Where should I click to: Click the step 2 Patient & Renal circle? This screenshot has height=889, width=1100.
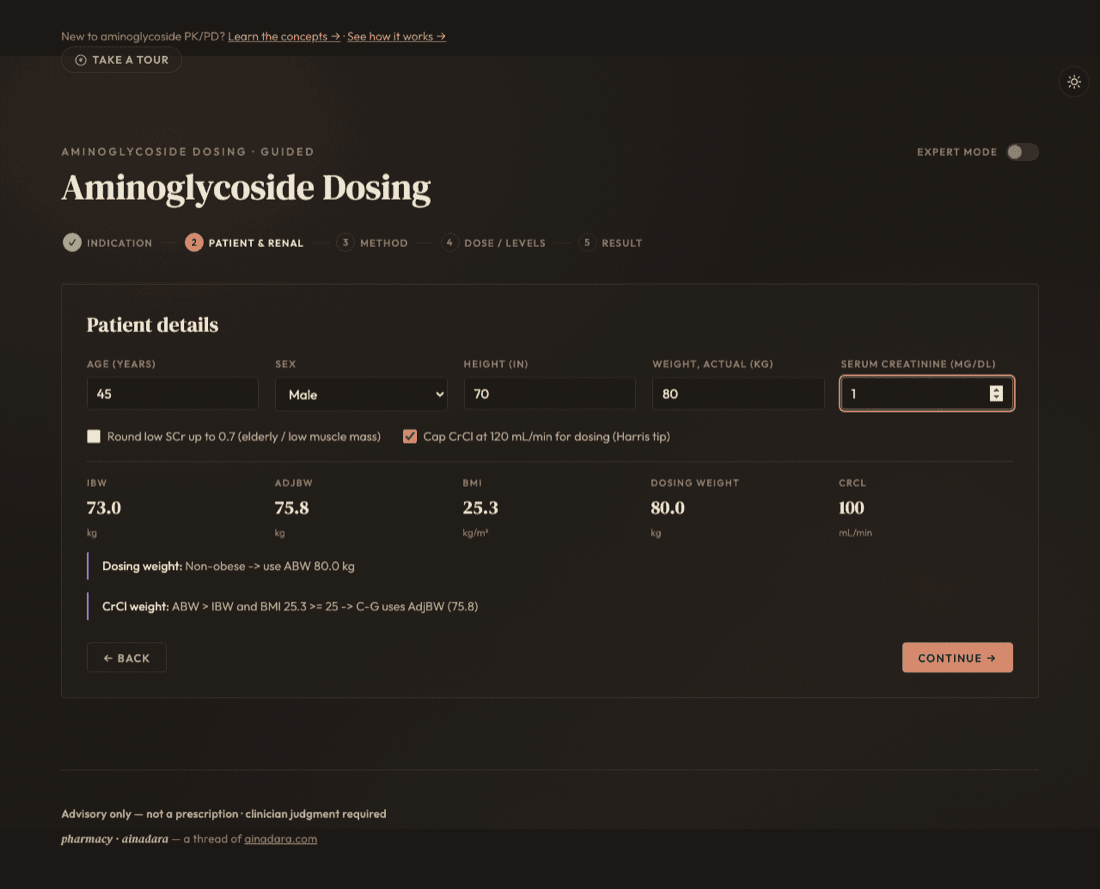194,243
